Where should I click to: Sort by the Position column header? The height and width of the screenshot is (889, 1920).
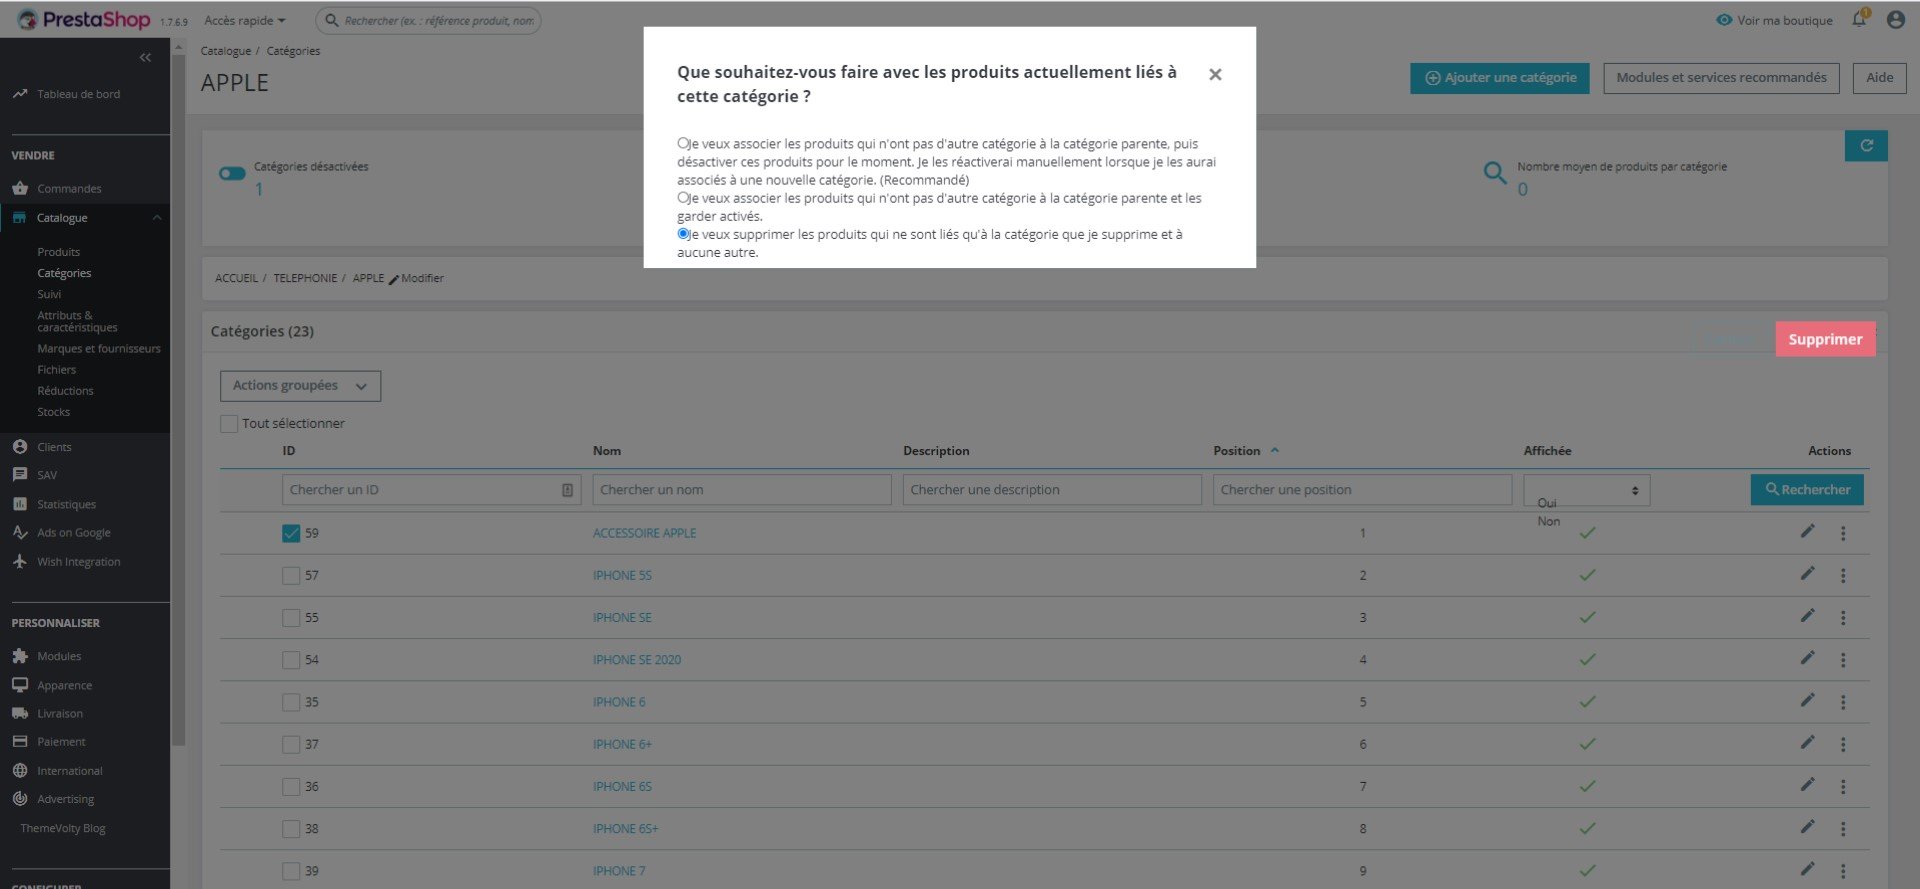tap(1246, 451)
